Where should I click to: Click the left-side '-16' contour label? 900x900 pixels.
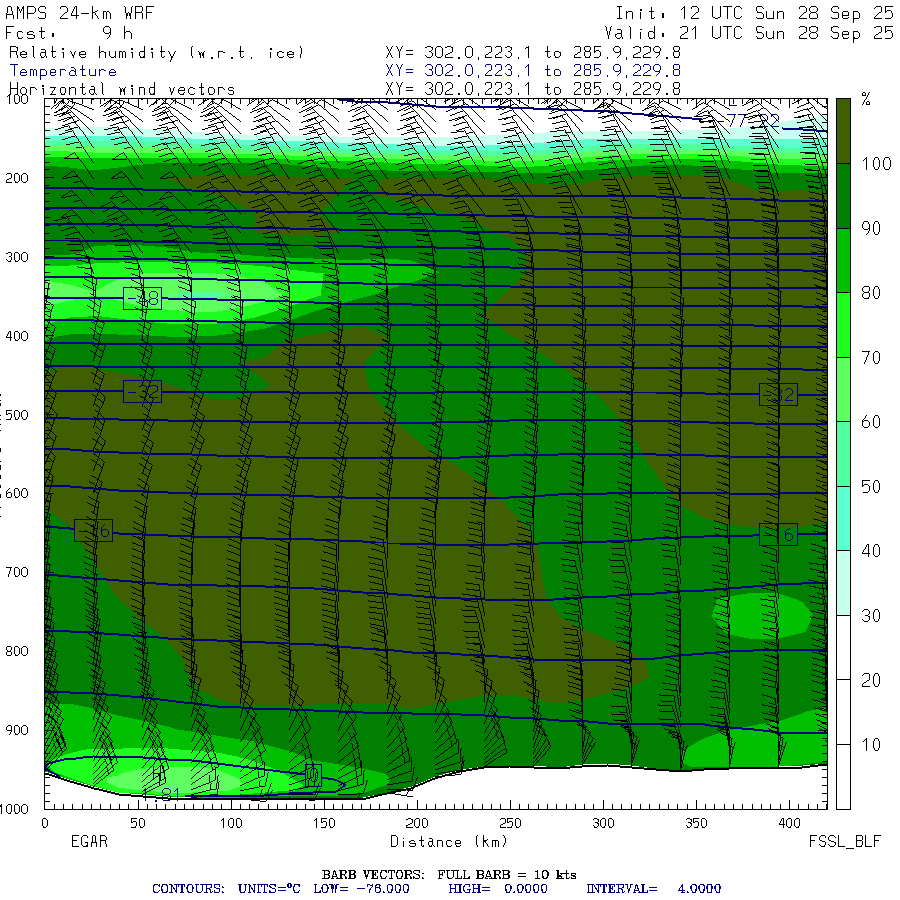[94, 530]
